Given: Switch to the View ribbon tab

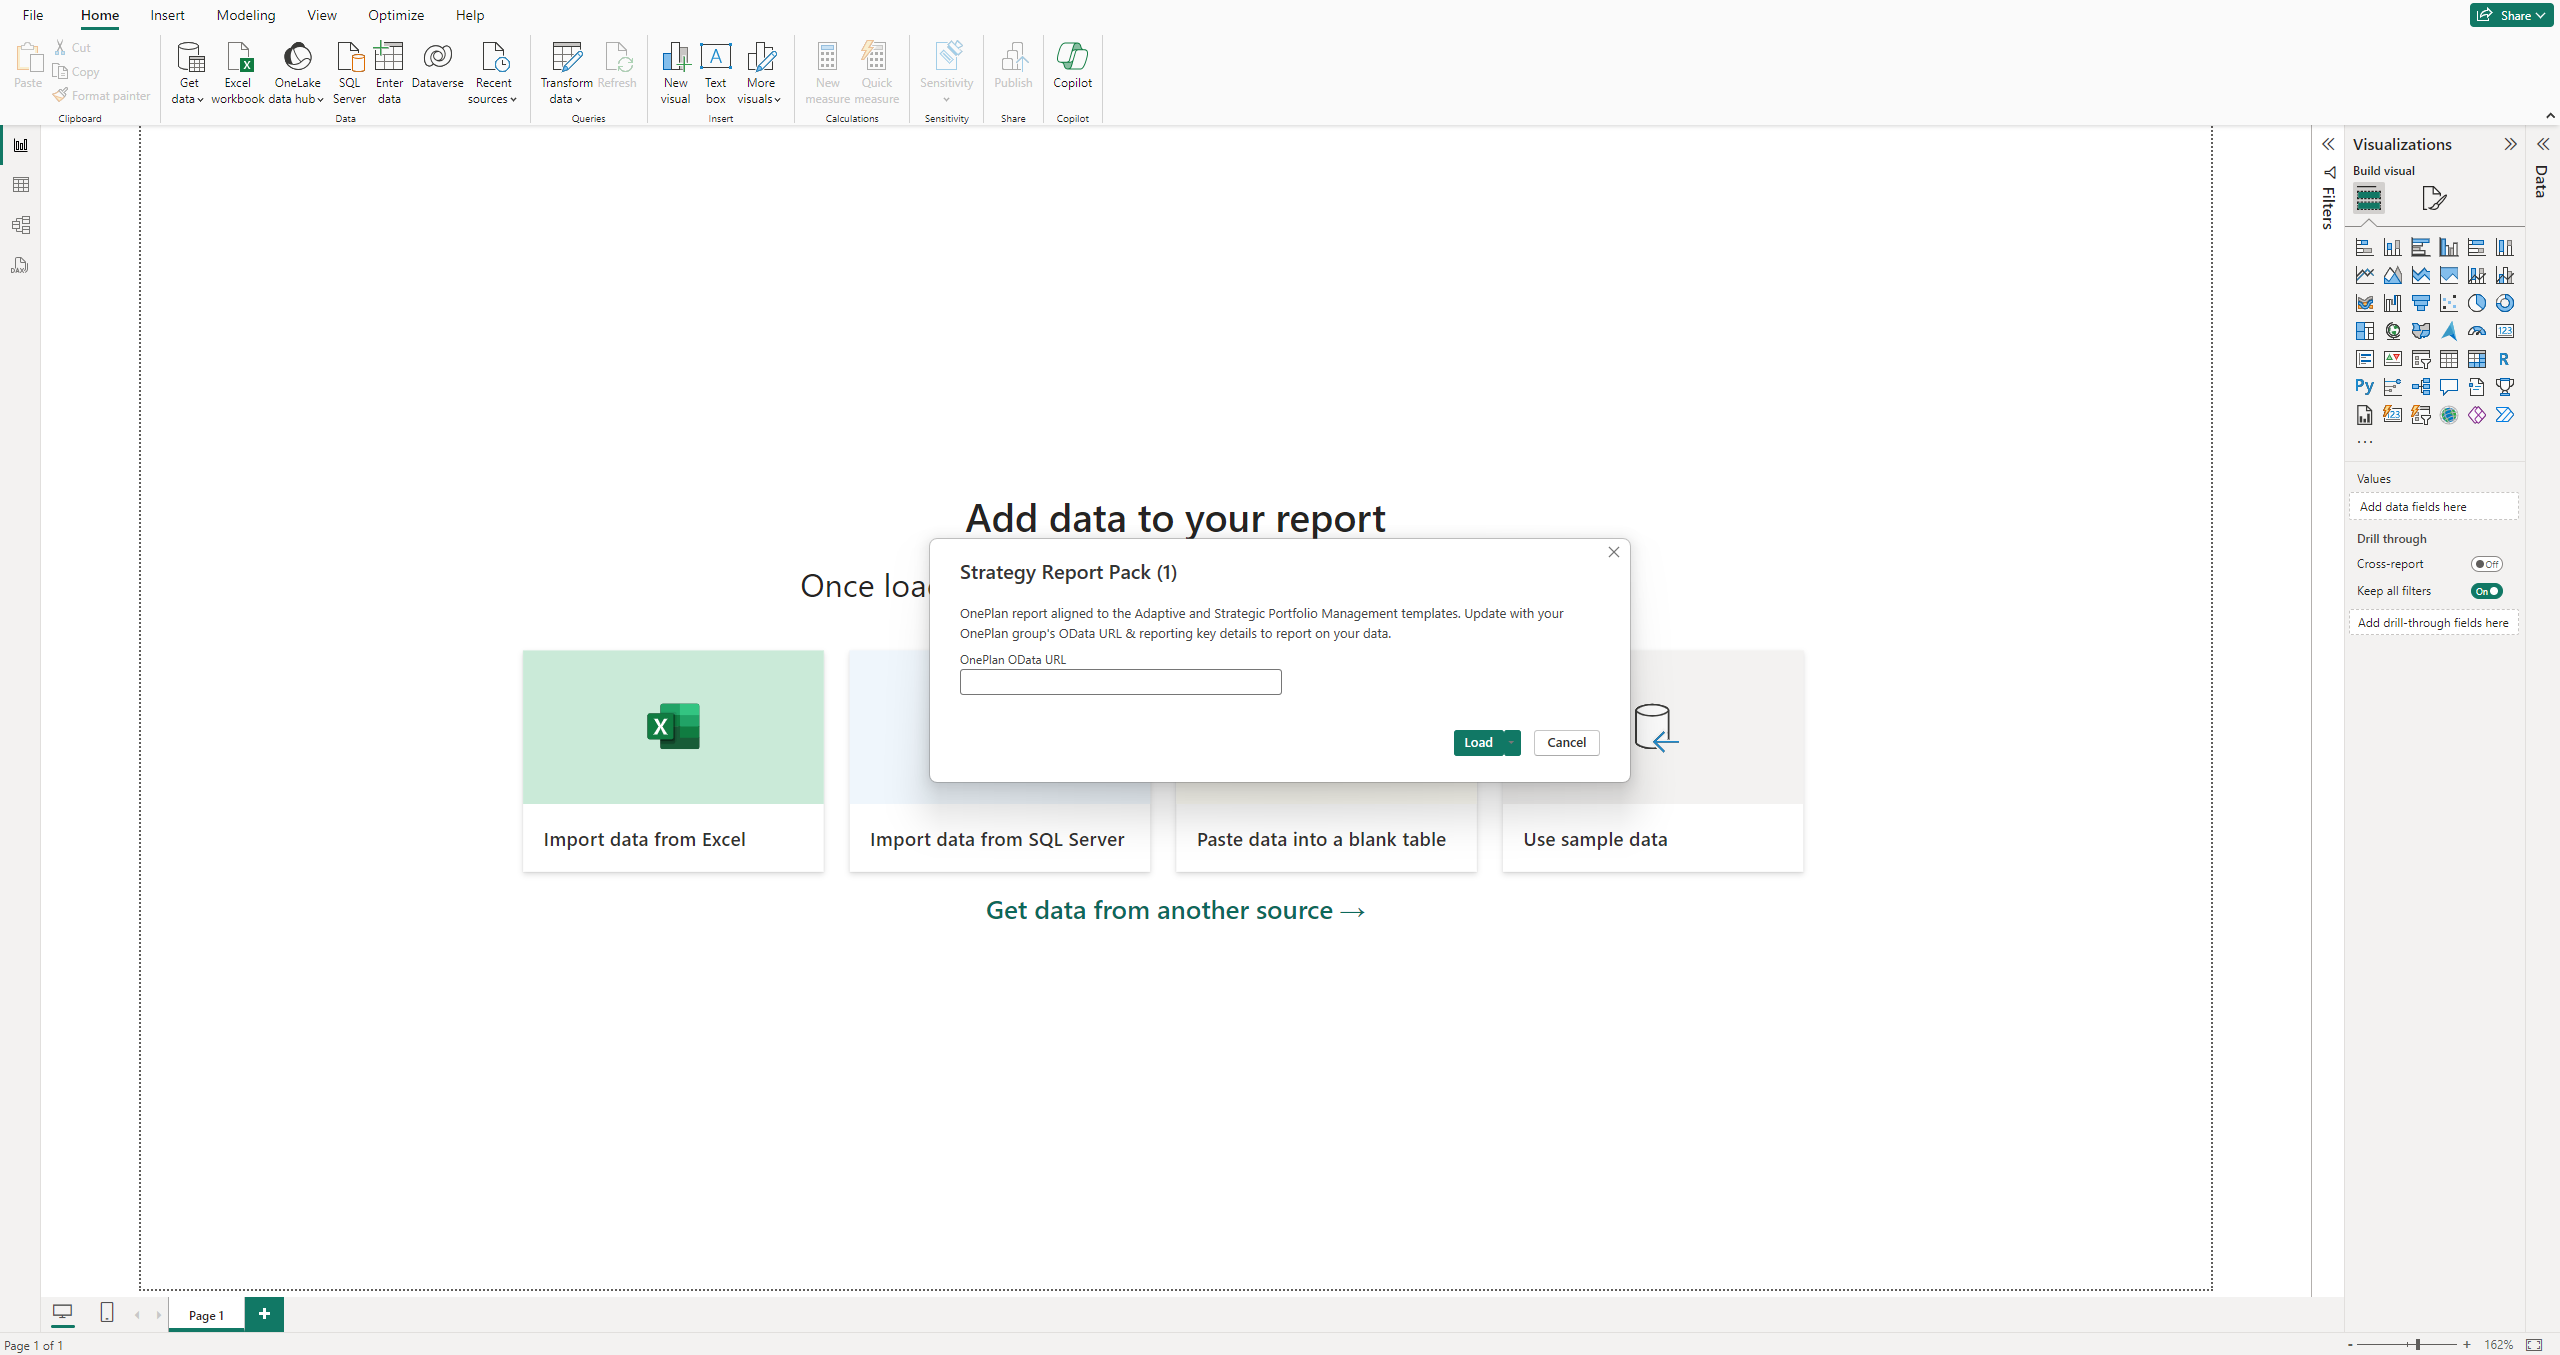Looking at the screenshot, I should (322, 15).
